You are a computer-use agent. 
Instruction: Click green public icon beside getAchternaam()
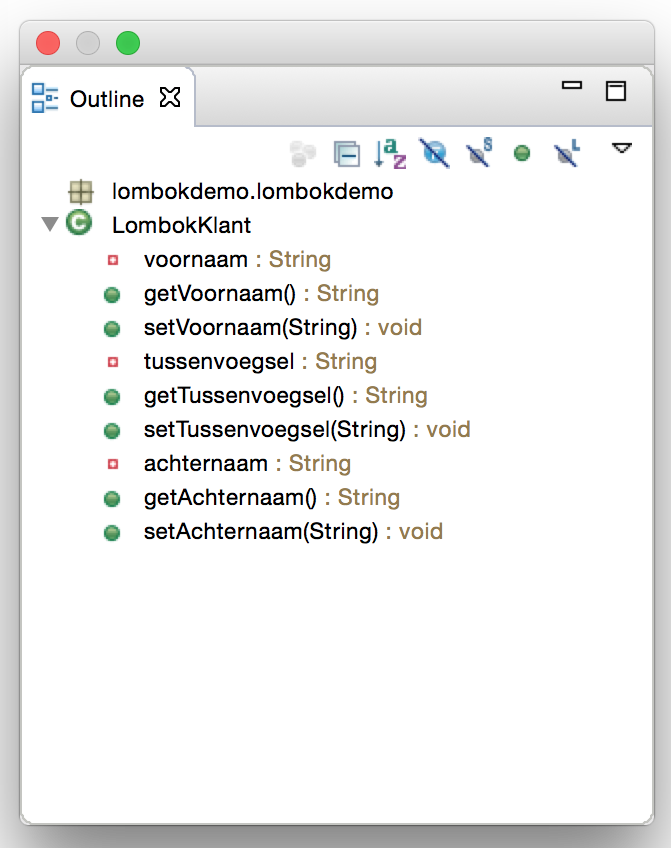112,498
